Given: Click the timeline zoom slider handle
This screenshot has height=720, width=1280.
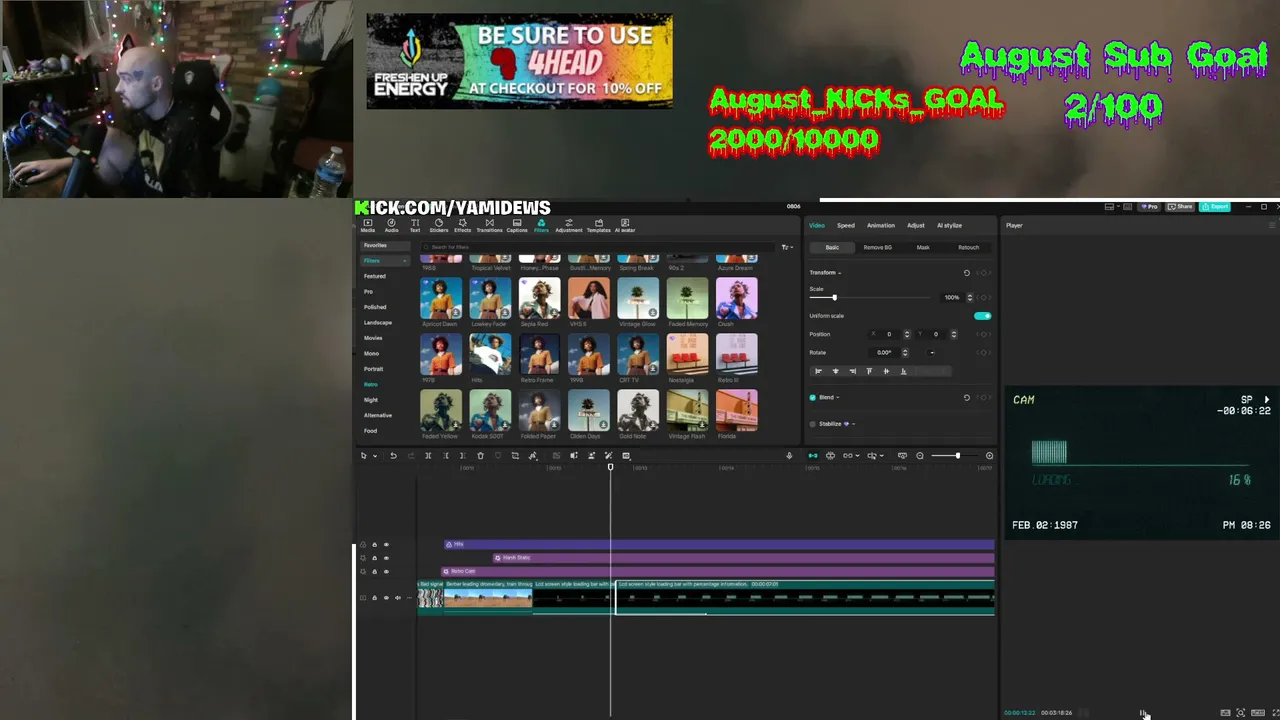Looking at the screenshot, I should pos(957,456).
